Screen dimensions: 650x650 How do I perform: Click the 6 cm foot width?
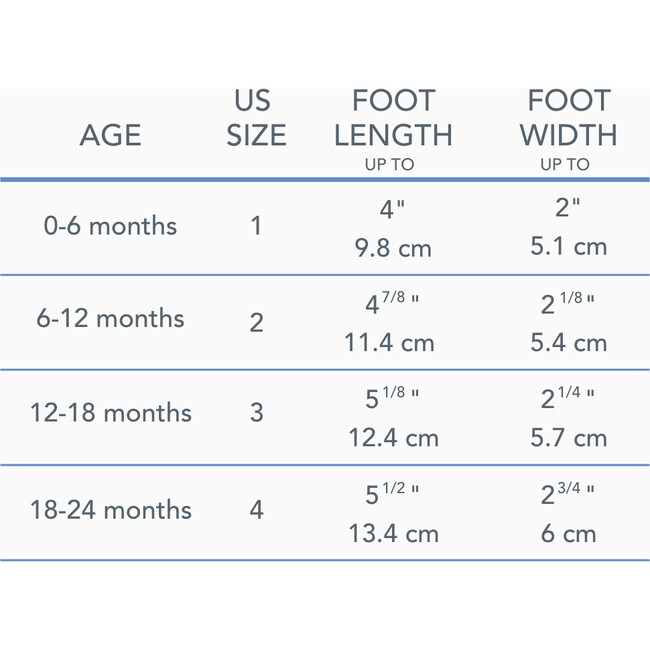pyautogui.click(x=568, y=534)
